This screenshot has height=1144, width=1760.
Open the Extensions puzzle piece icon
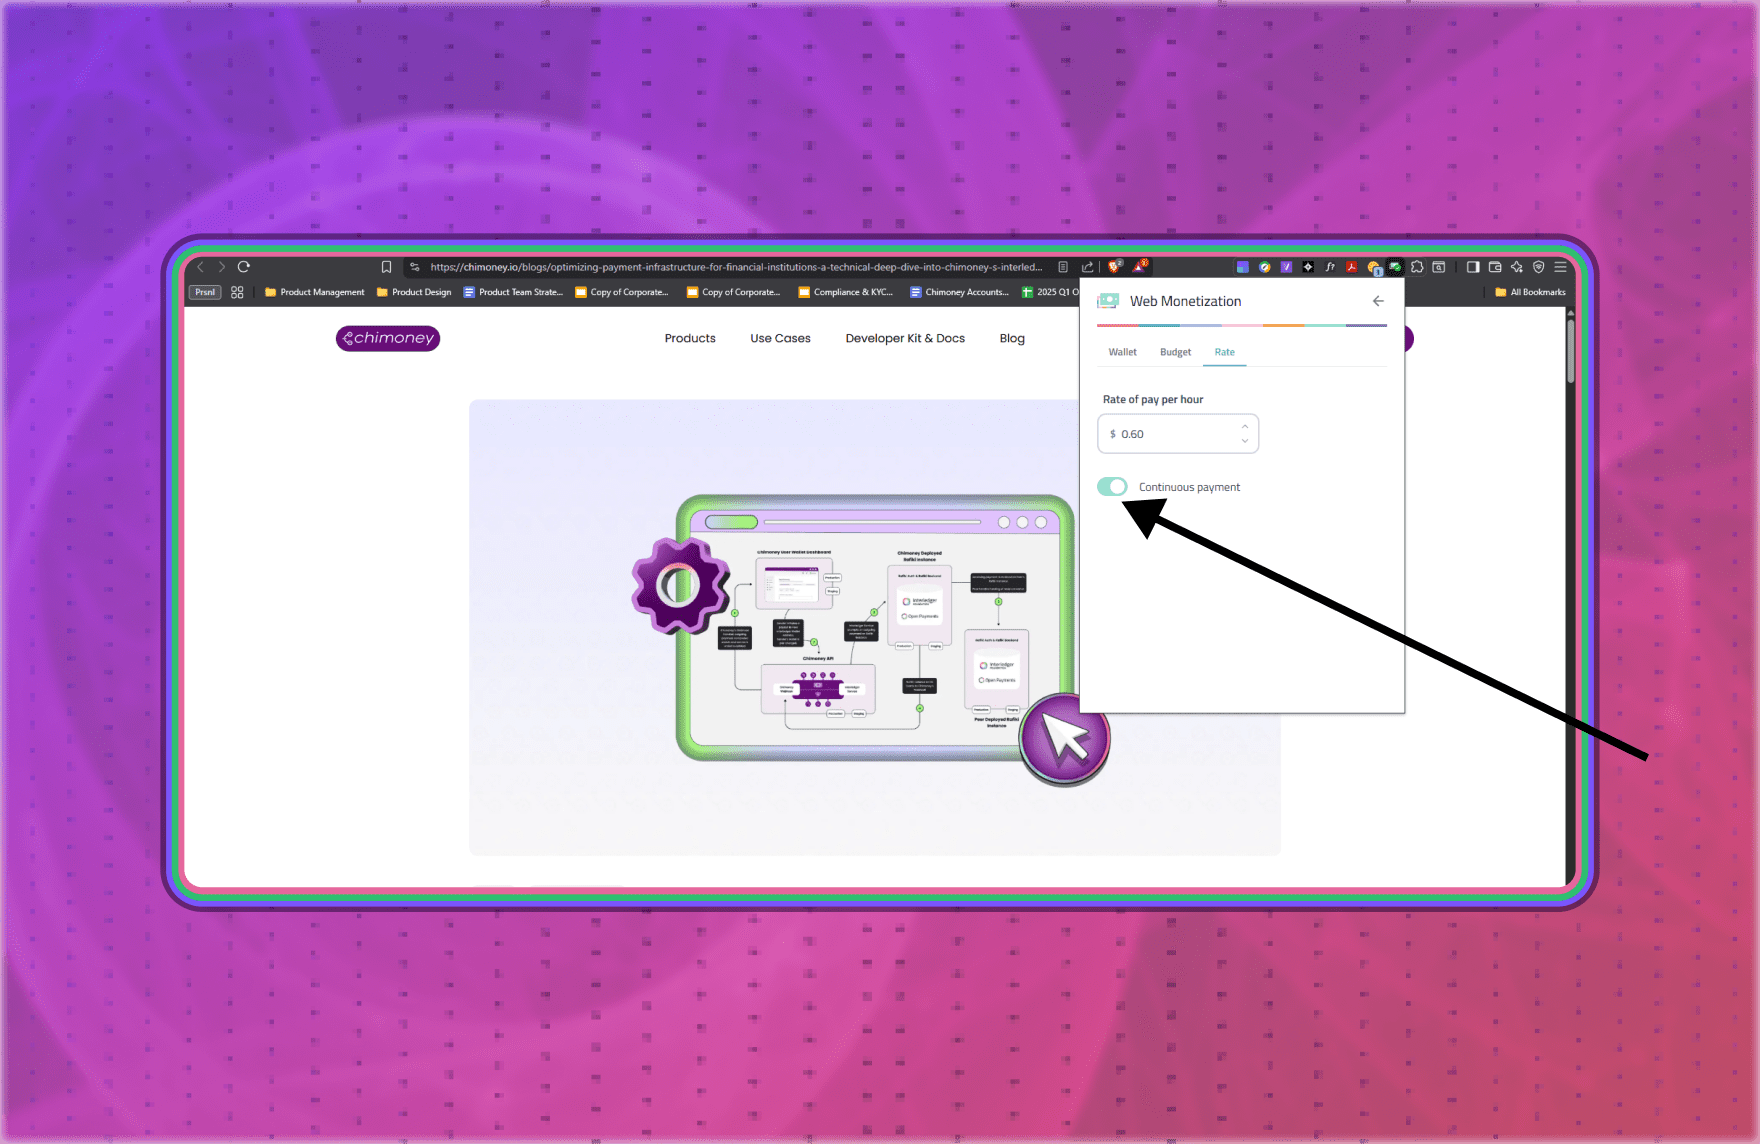1417,267
